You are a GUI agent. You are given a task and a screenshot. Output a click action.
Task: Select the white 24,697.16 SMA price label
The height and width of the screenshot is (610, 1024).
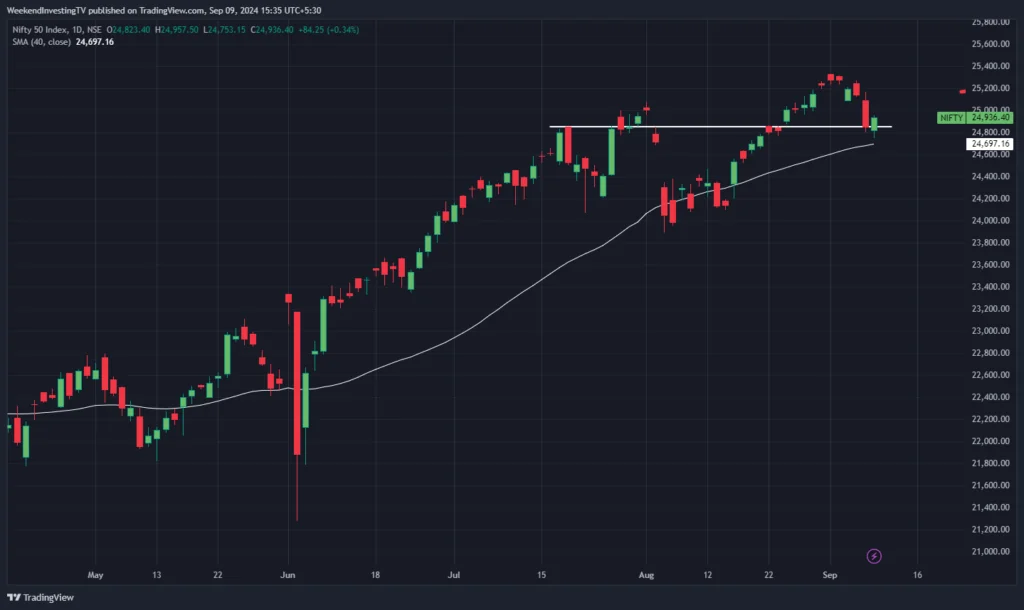[990, 144]
